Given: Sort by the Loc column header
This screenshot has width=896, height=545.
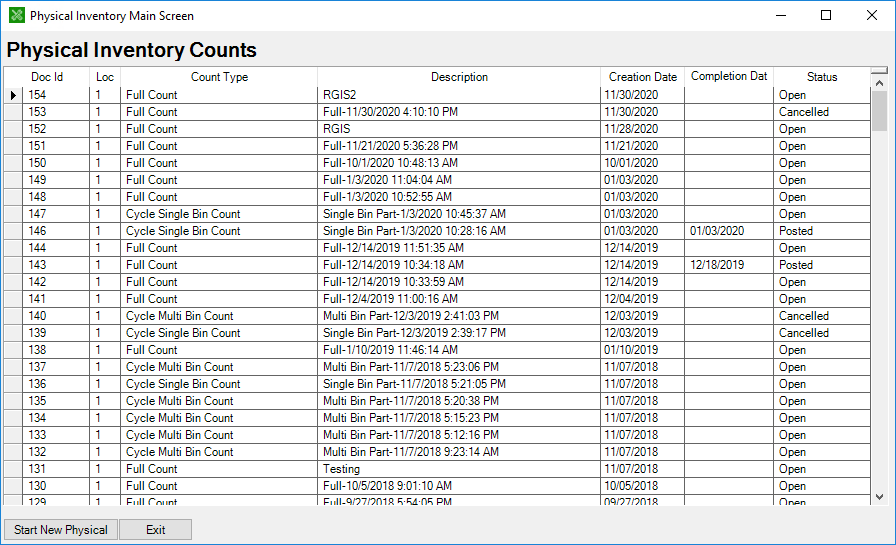Looking at the screenshot, I should [x=105, y=77].
